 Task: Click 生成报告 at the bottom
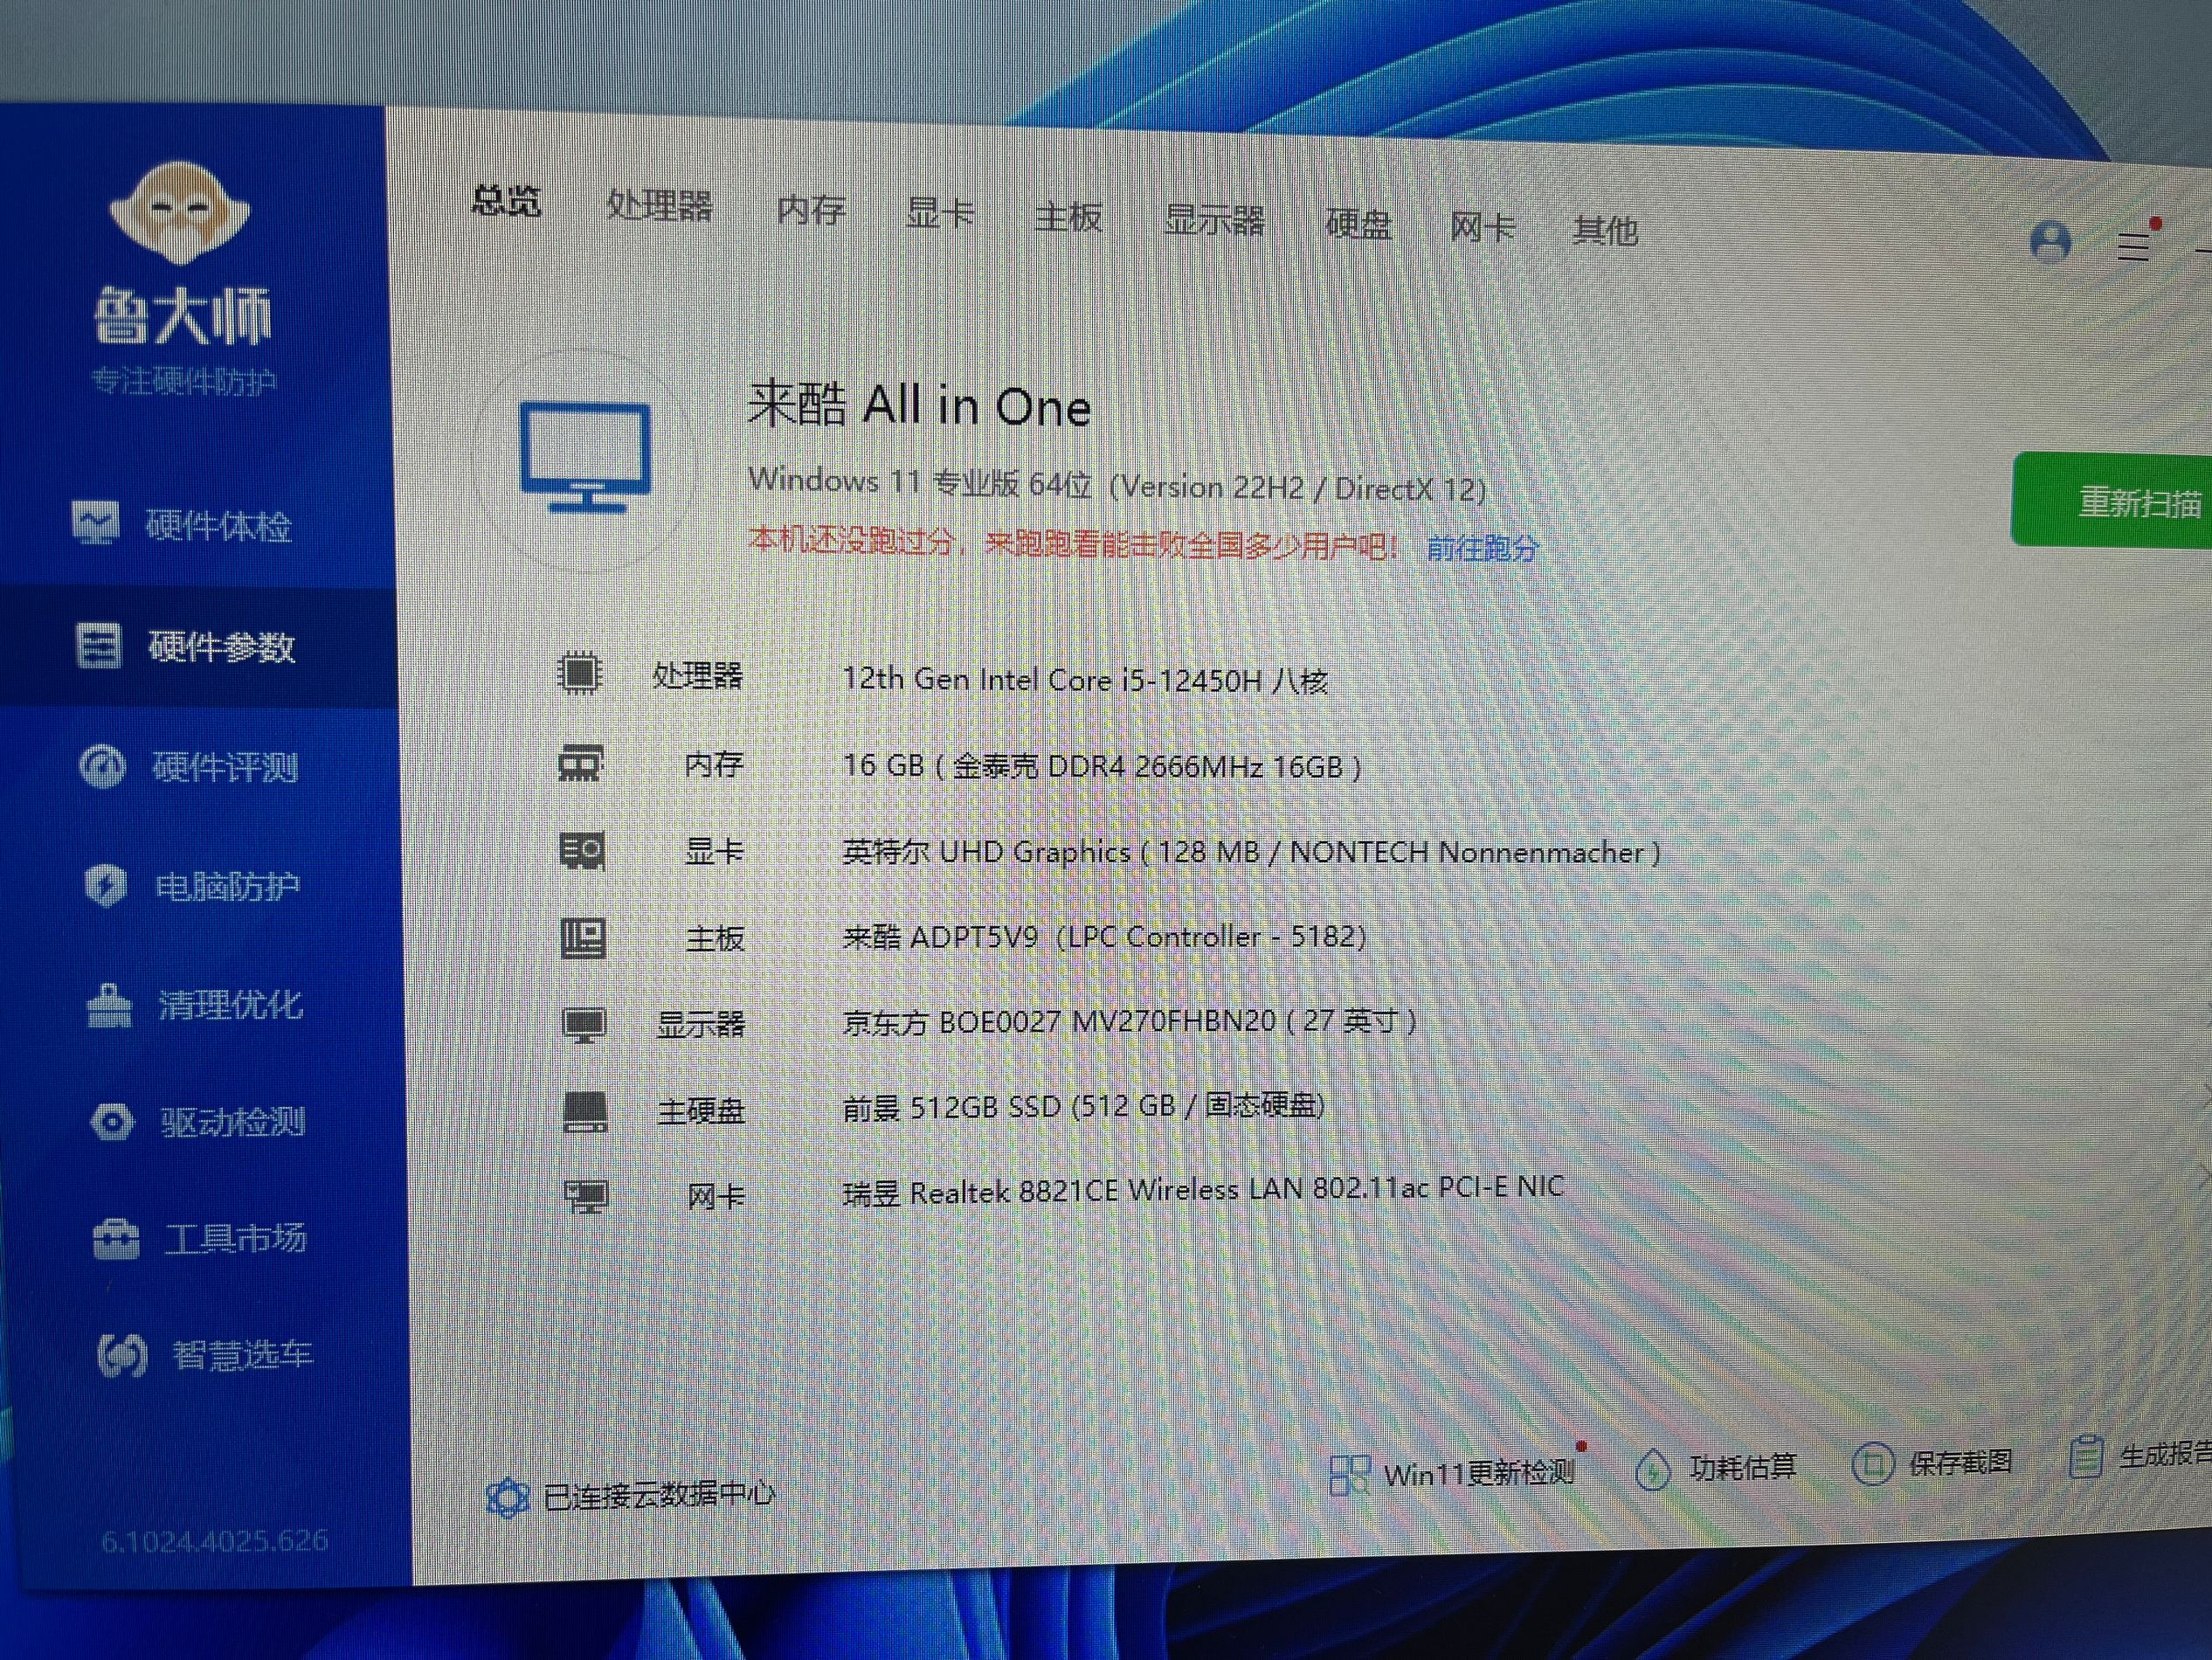2140,1456
